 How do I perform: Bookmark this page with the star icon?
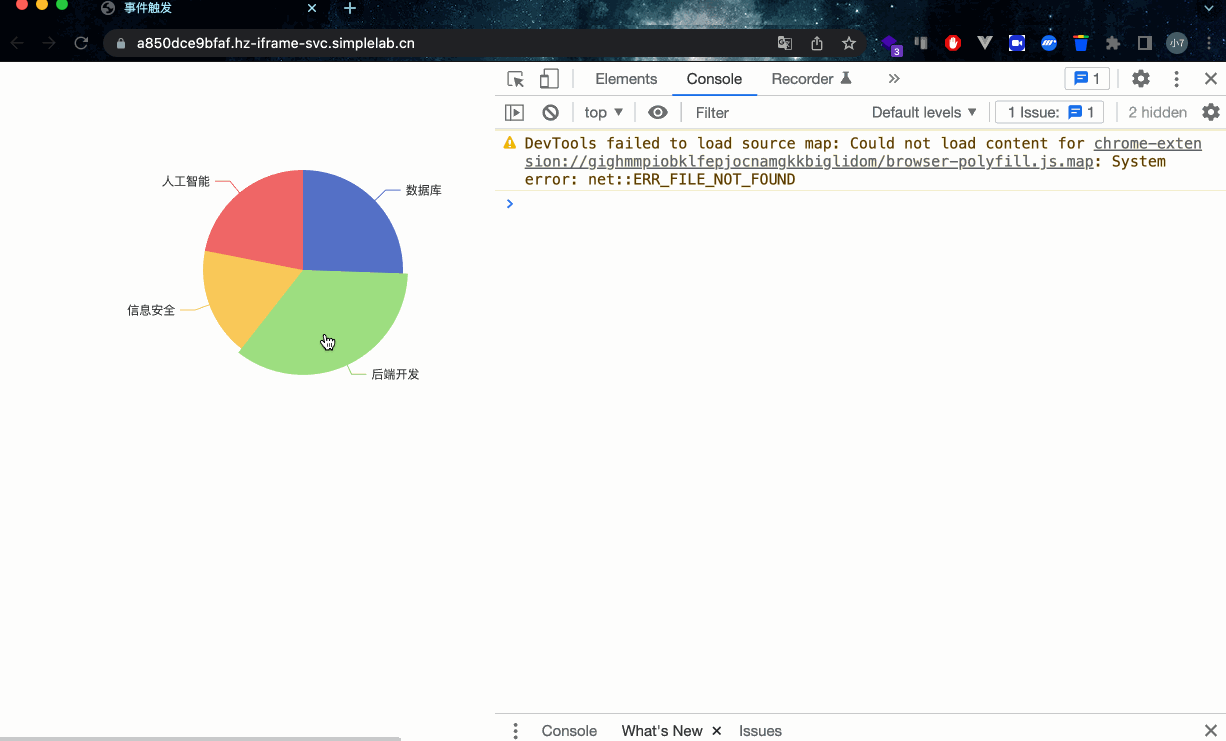[849, 43]
